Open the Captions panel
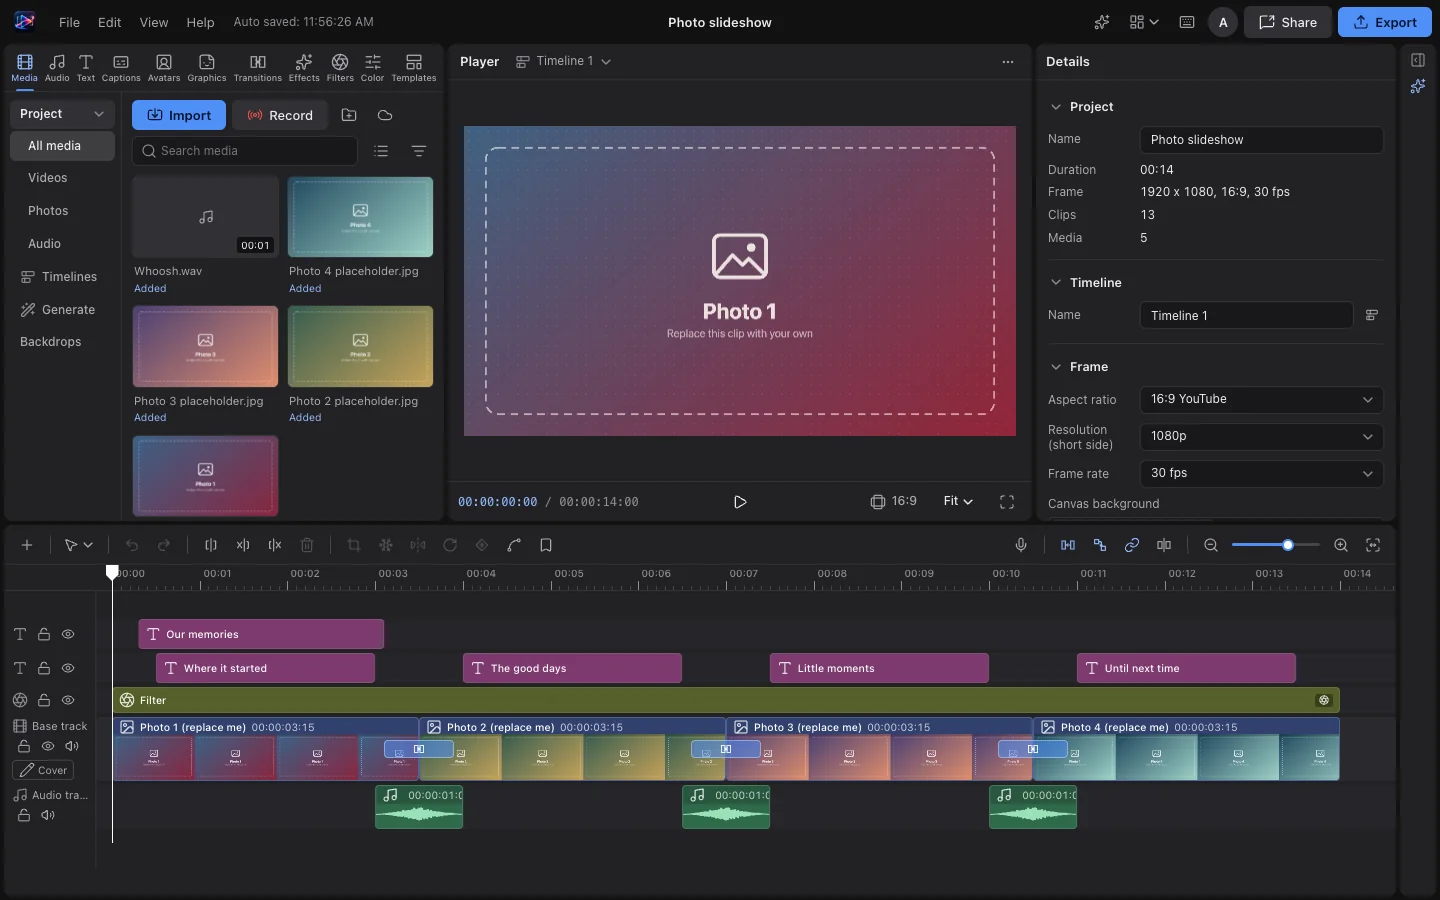The width and height of the screenshot is (1440, 900). [121, 68]
